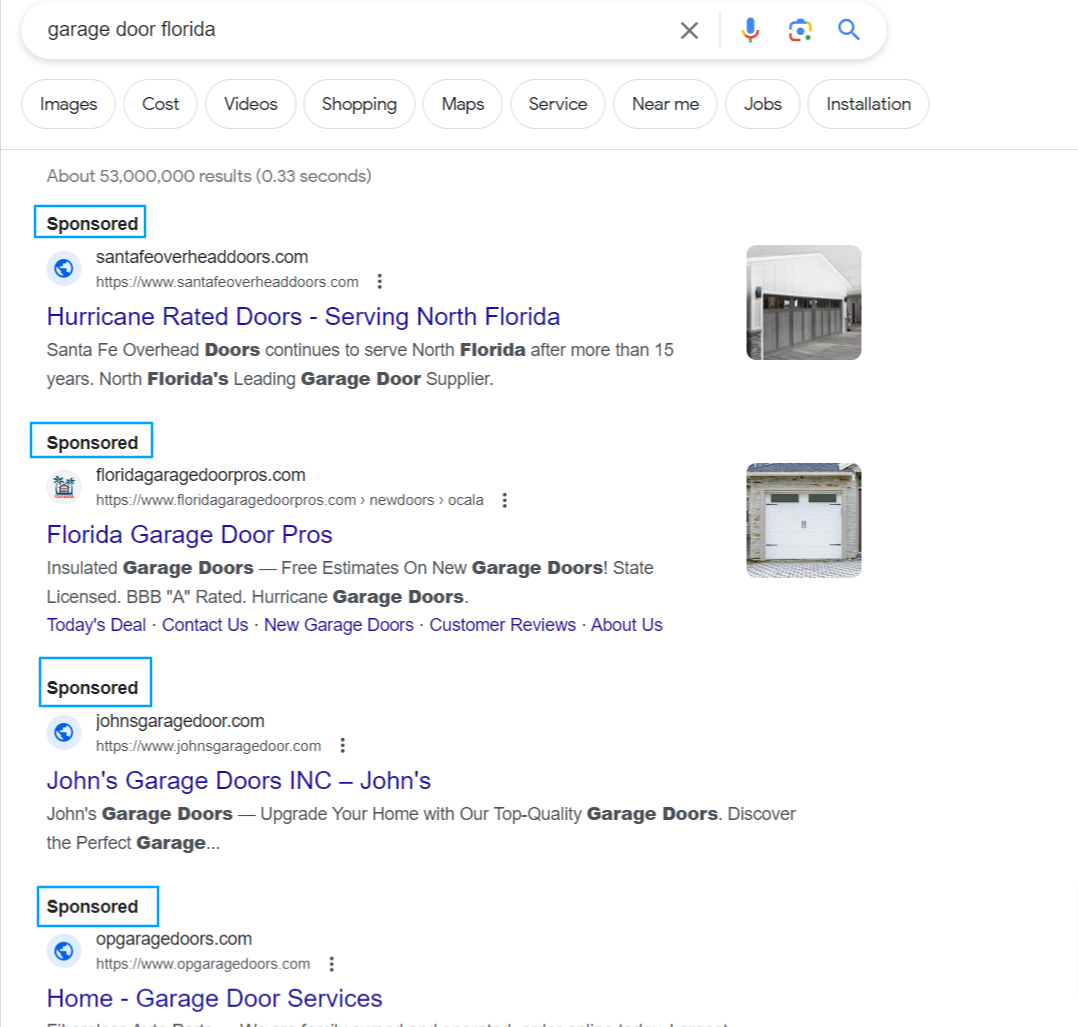Follow the 'Contact Us' sitelink

(x=205, y=625)
